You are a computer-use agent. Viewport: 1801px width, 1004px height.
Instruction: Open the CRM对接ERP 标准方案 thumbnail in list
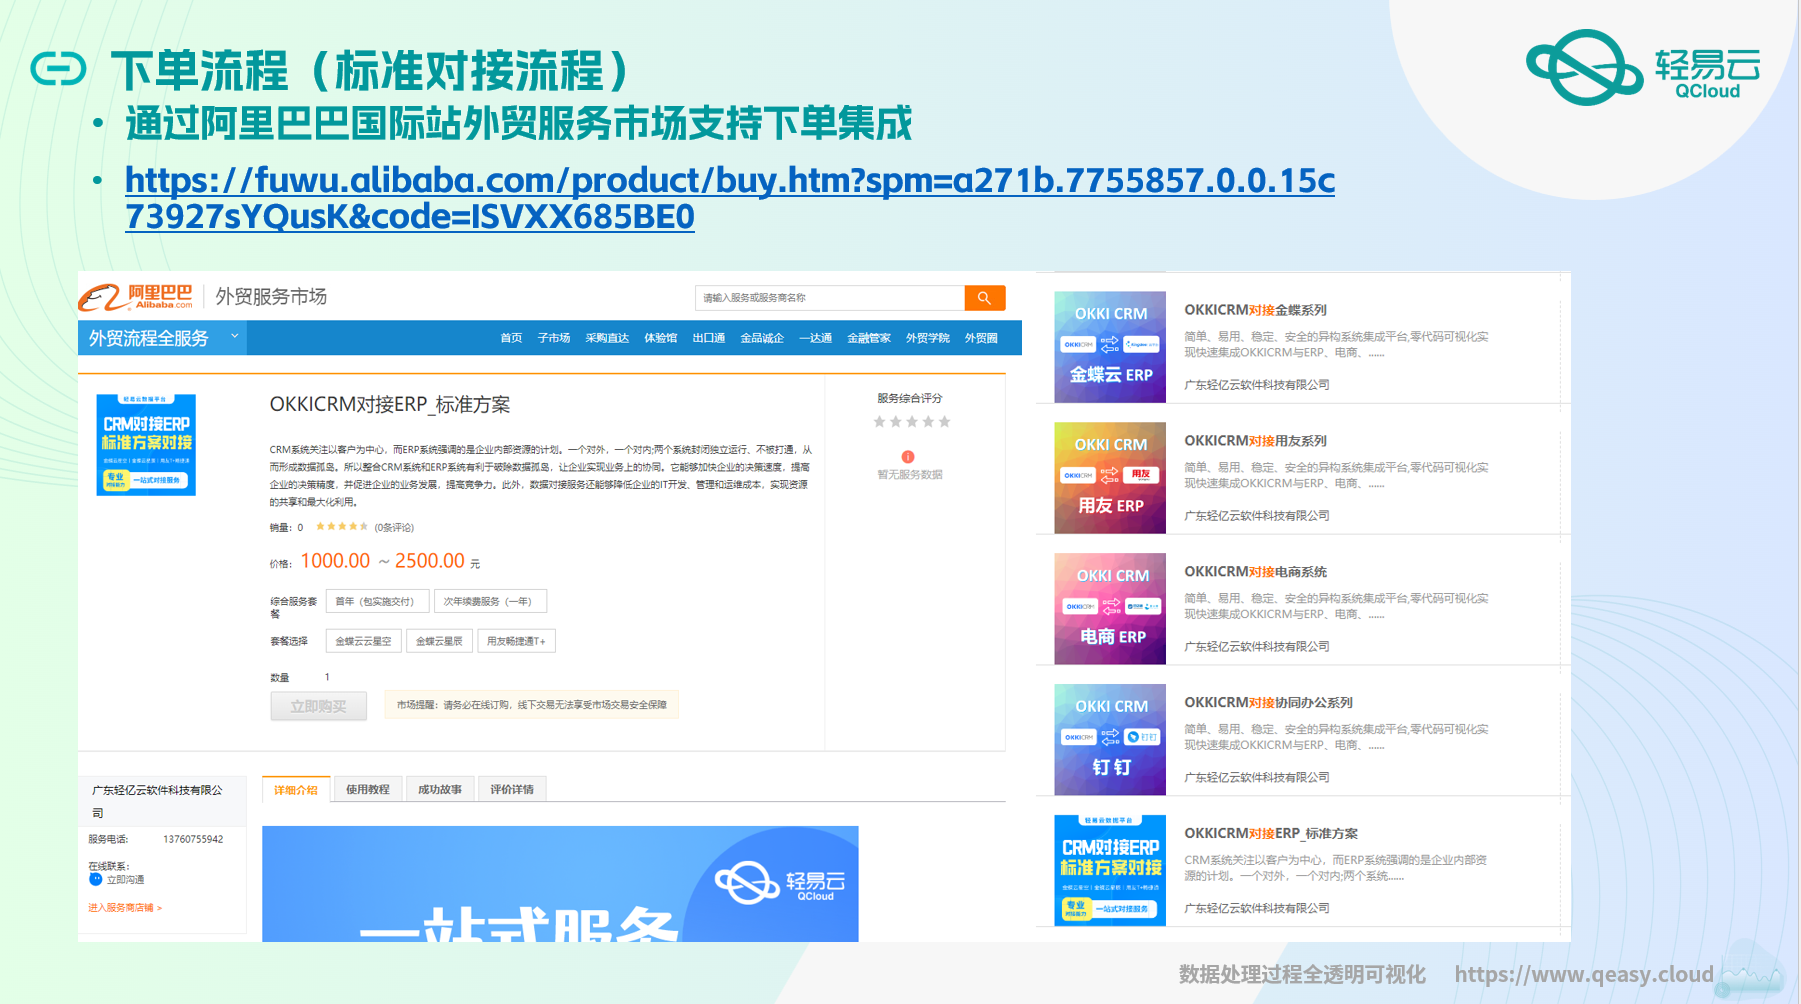click(1110, 870)
